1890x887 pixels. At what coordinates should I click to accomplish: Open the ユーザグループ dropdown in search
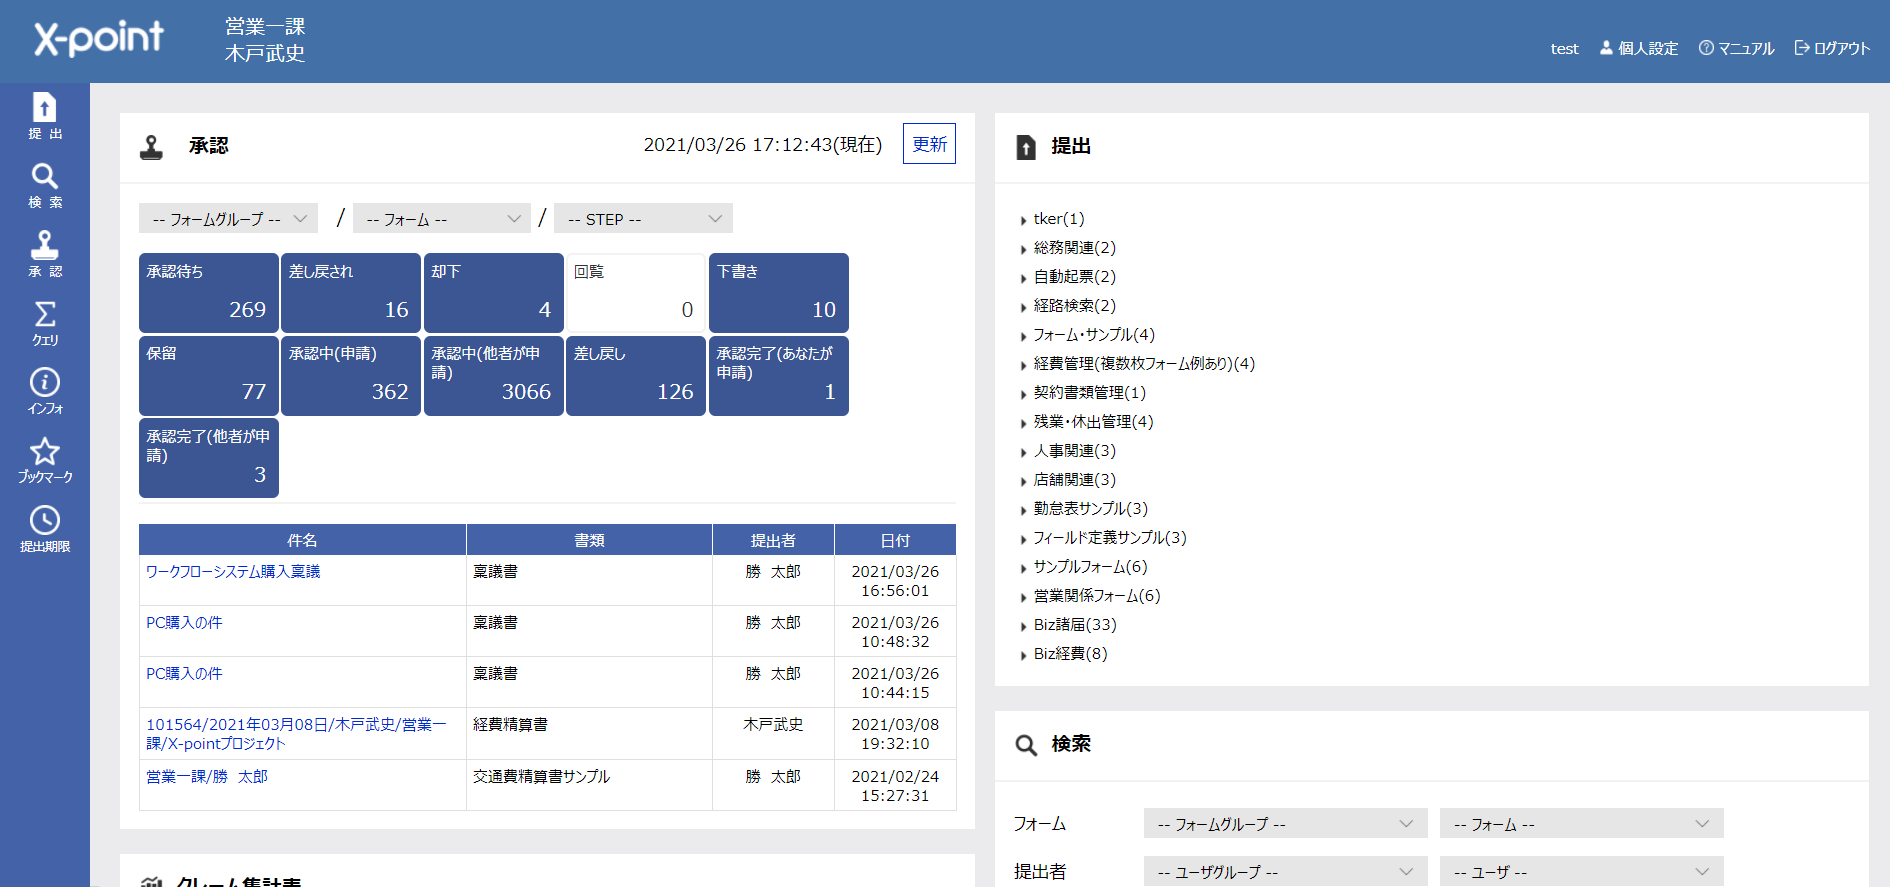point(1285,872)
